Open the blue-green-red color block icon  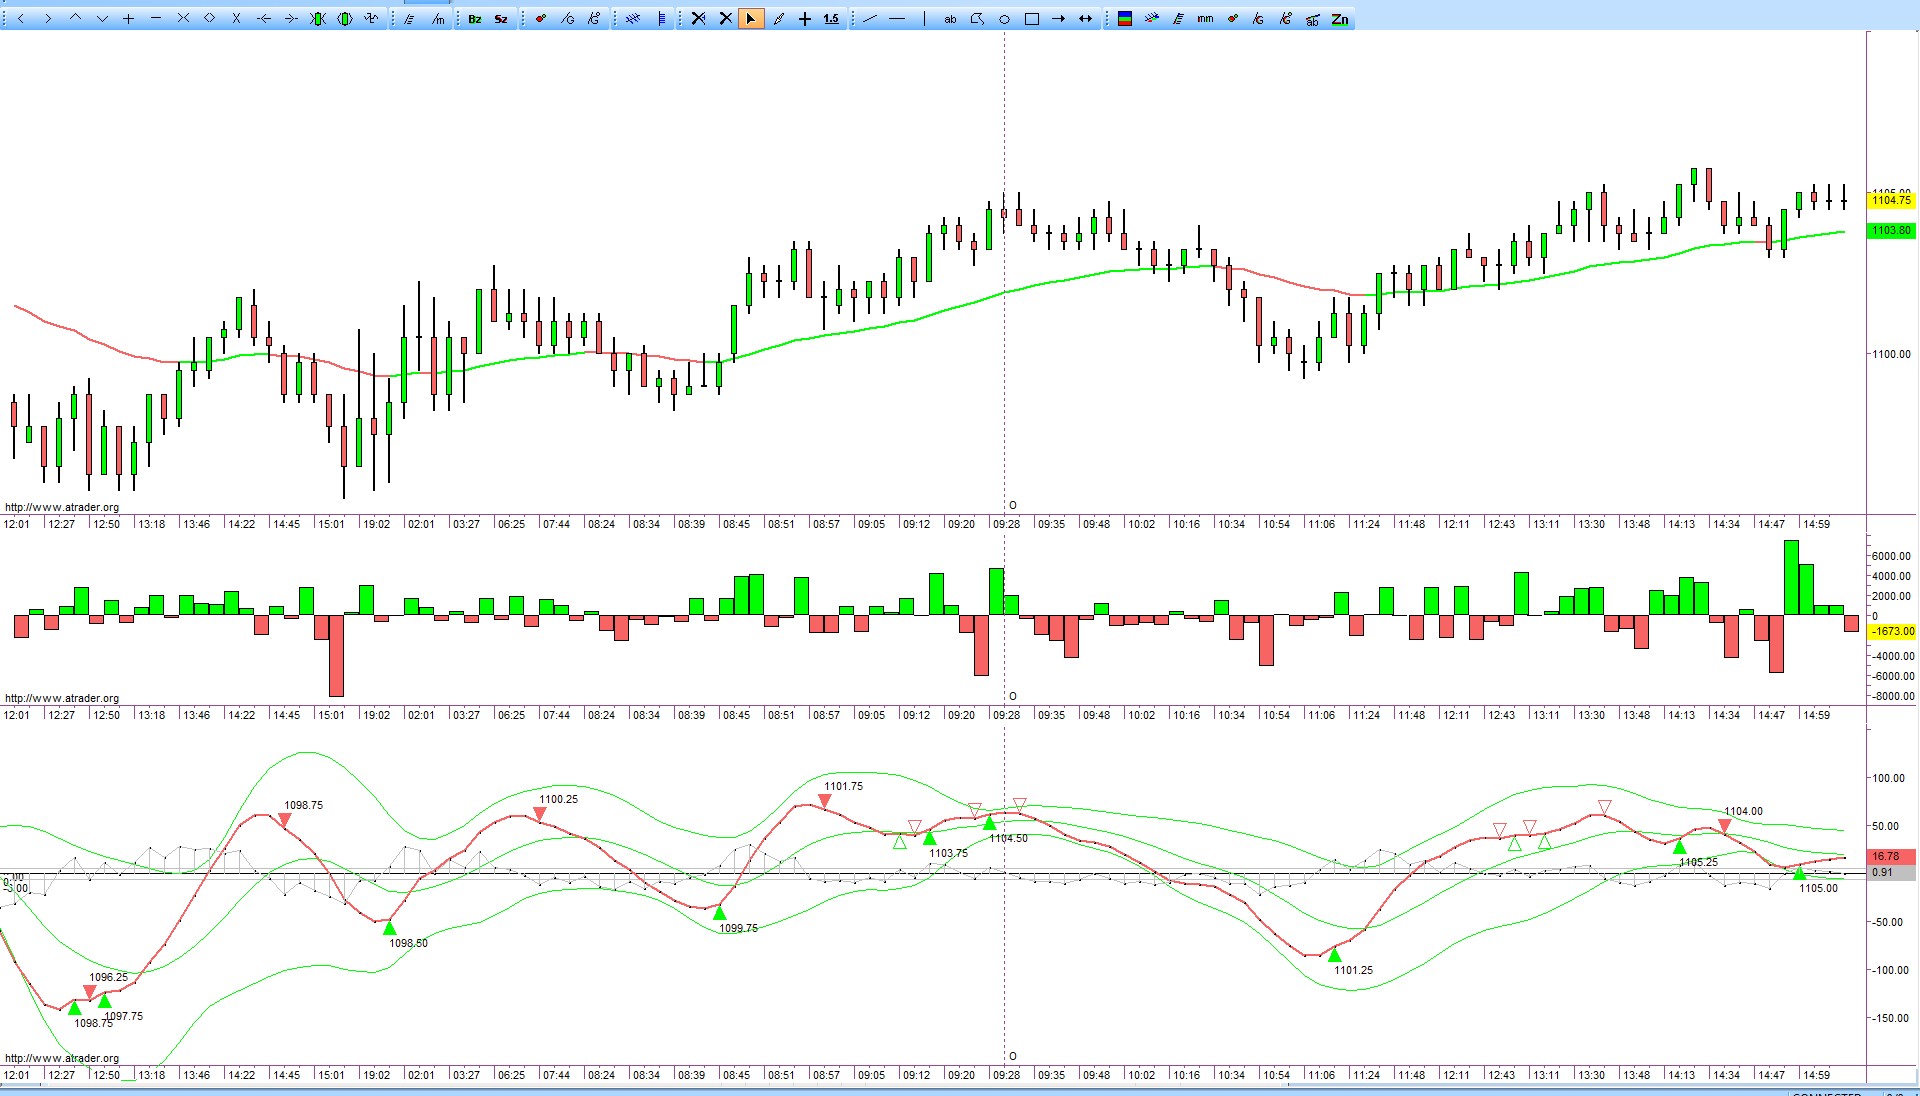click(x=1125, y=19)
